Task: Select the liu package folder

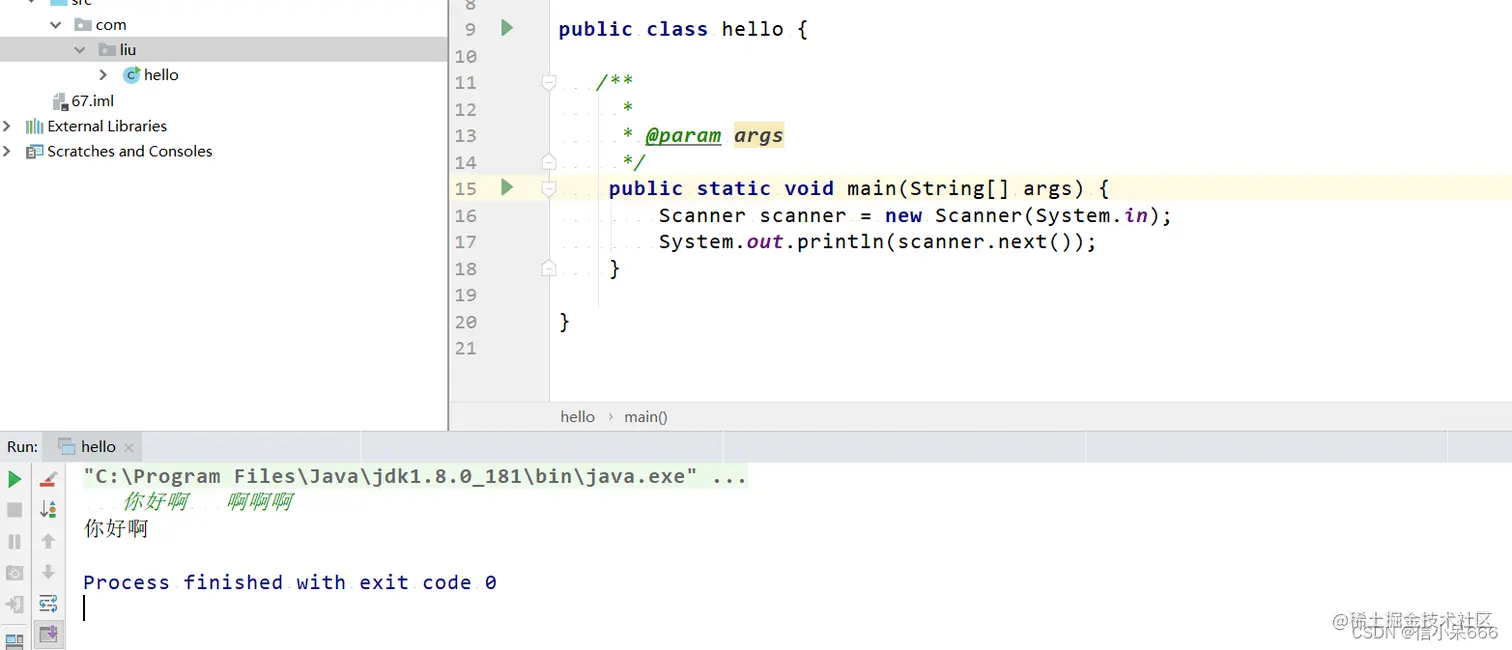Action: click(128, 49)
